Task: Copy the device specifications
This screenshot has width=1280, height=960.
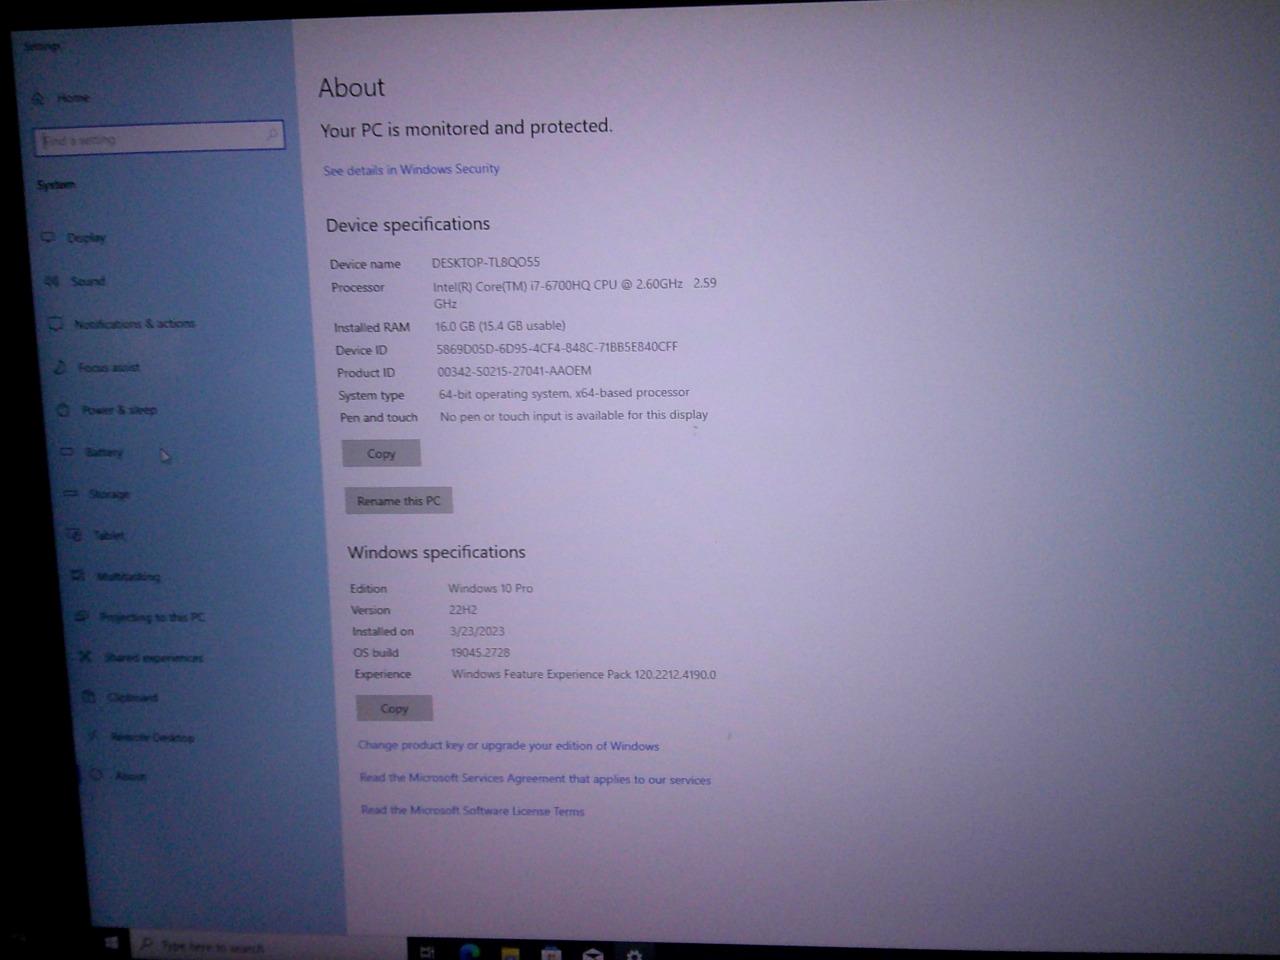Action: point(381,454)
